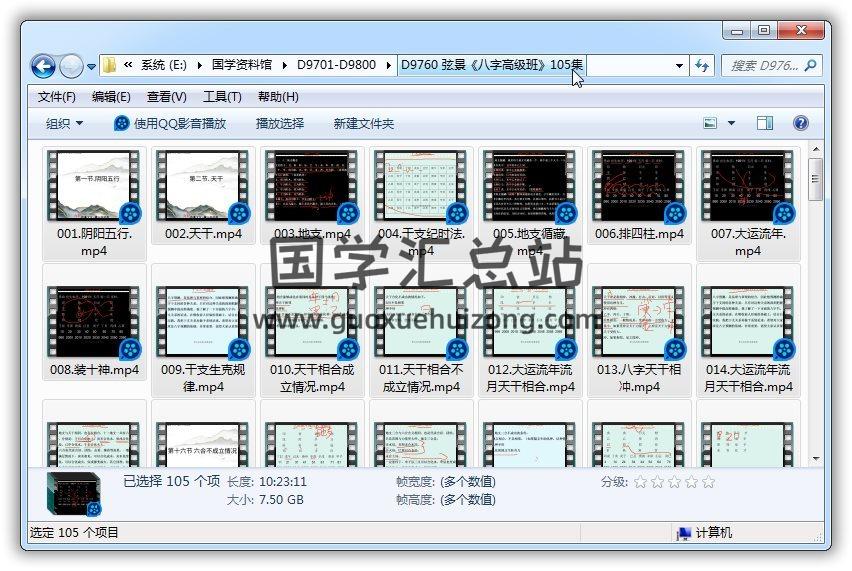The image size is (852, 571).
Task: Click the file name 012.大运流年流月天干相合.mp4
Action: click(530, 378)
